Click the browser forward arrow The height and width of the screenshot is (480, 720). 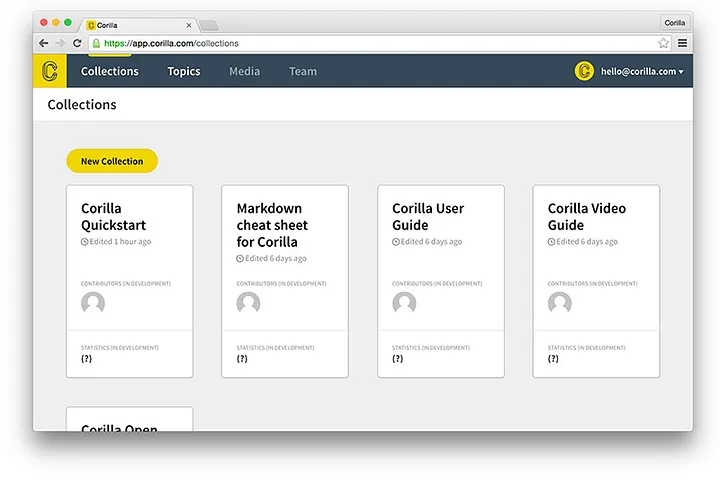point(60,43)
